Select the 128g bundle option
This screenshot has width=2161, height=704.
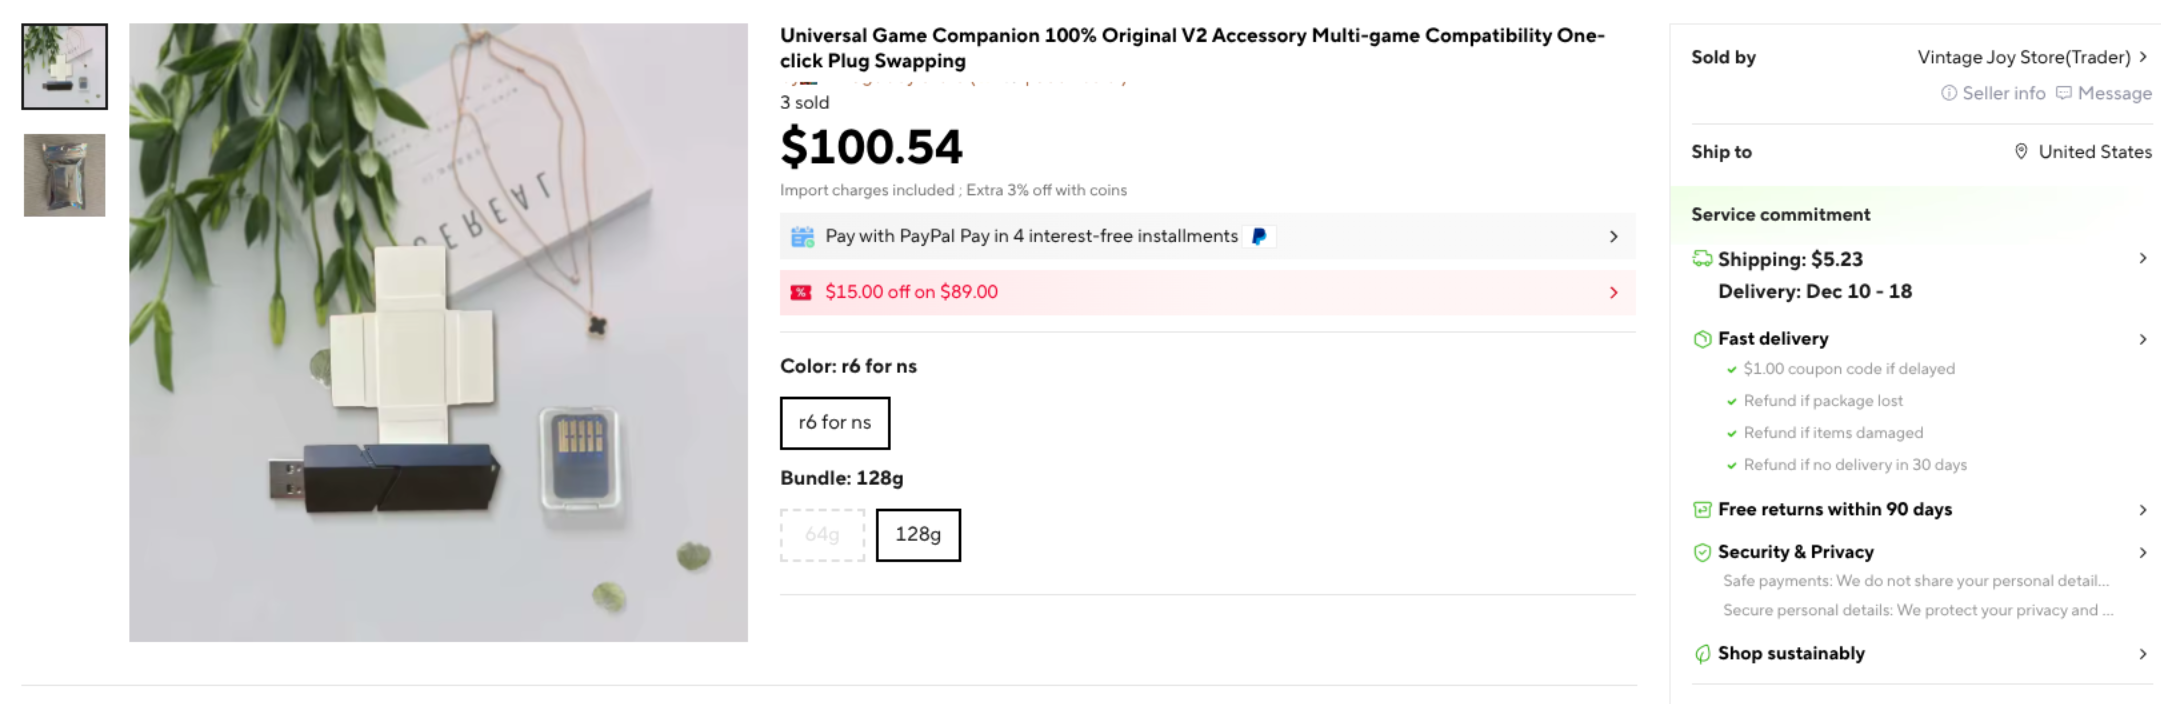(x=918, y=535)
